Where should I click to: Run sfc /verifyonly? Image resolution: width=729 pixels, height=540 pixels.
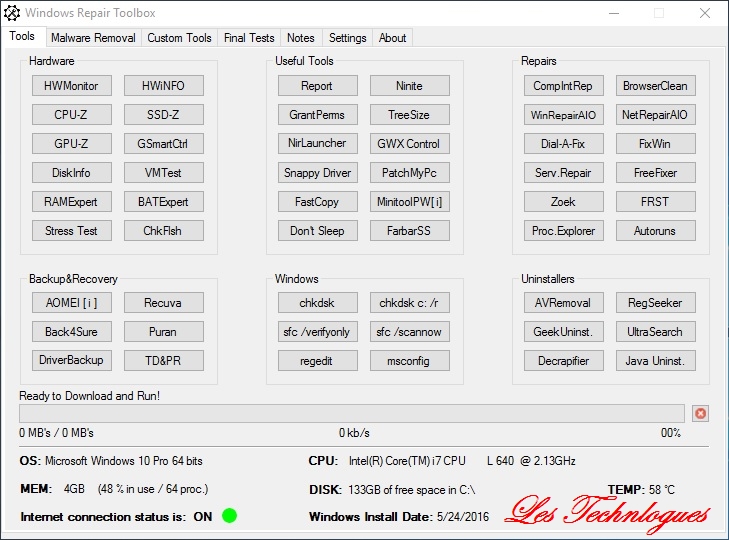[318, 332]
